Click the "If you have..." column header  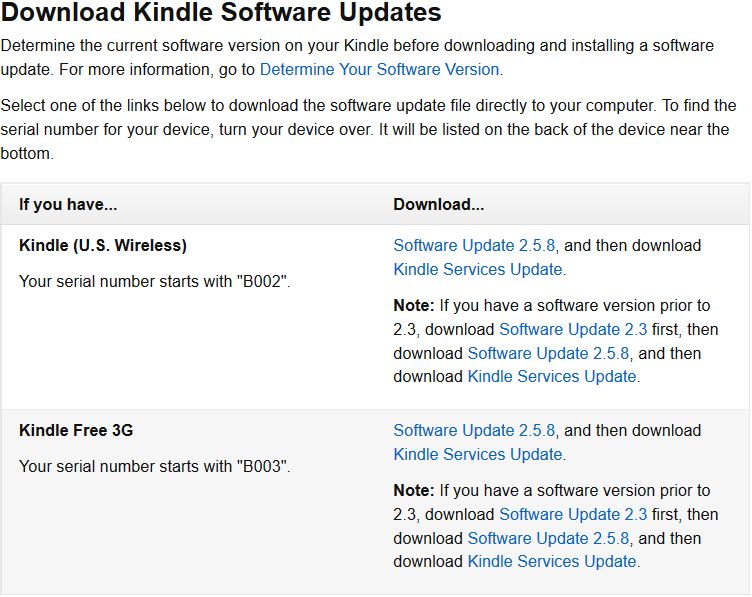[68, 204]
